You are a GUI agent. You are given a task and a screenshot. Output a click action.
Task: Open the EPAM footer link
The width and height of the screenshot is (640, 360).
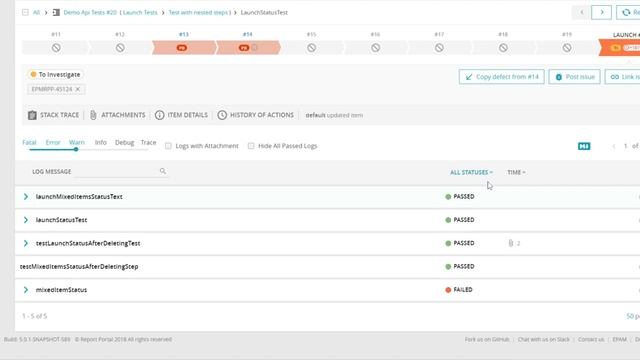[620, 339]
